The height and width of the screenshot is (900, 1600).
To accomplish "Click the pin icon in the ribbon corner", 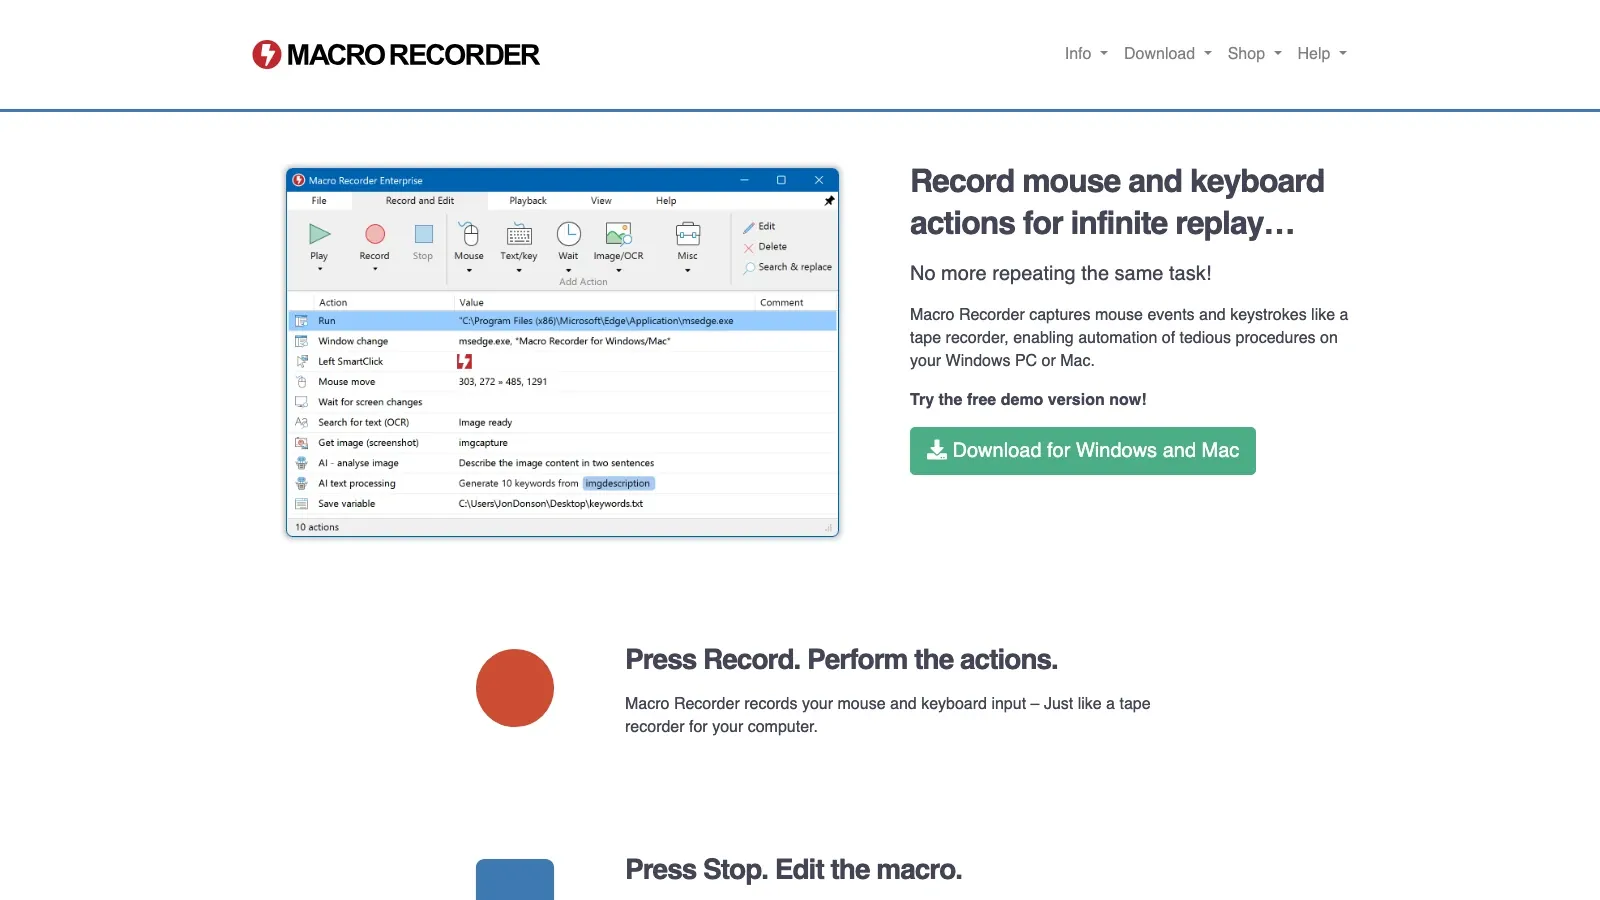I will (829, 201).
